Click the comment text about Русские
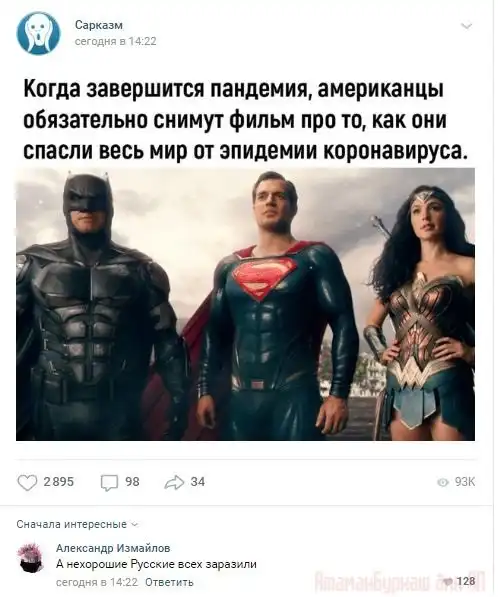Image resolution: width=498 pixels, height=597 pixels. (156, 564)
